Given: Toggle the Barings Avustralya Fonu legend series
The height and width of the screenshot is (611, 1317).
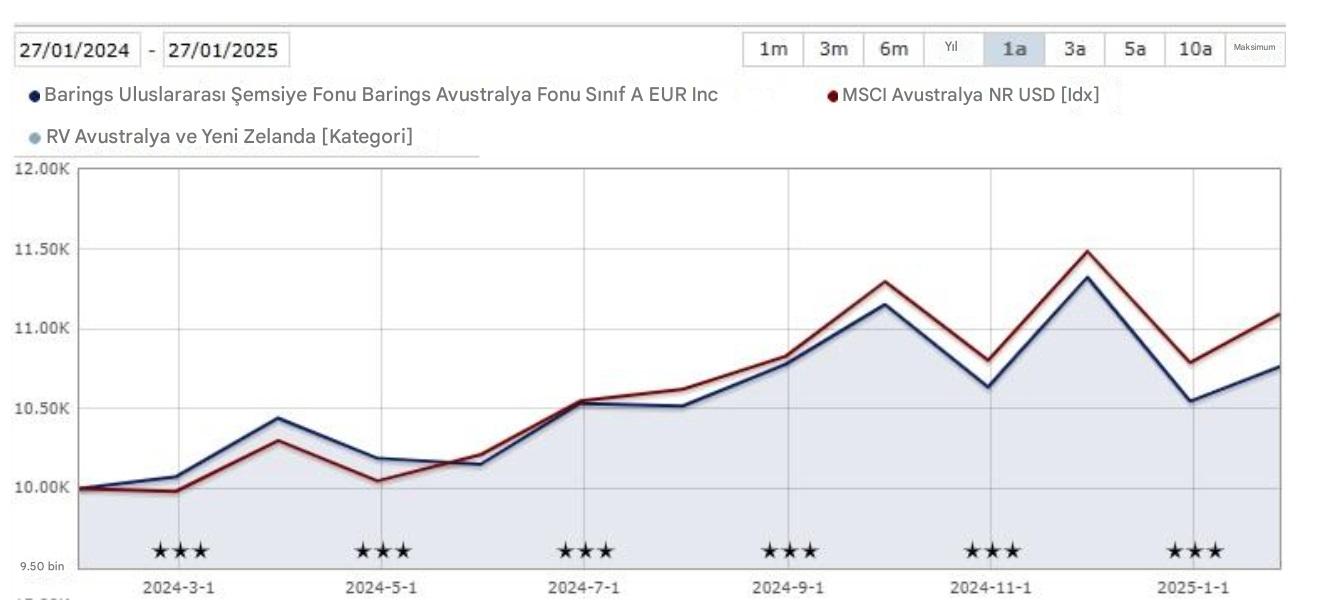Looking at the screenshot, I should pyautogui.click(x=380, y=96).
